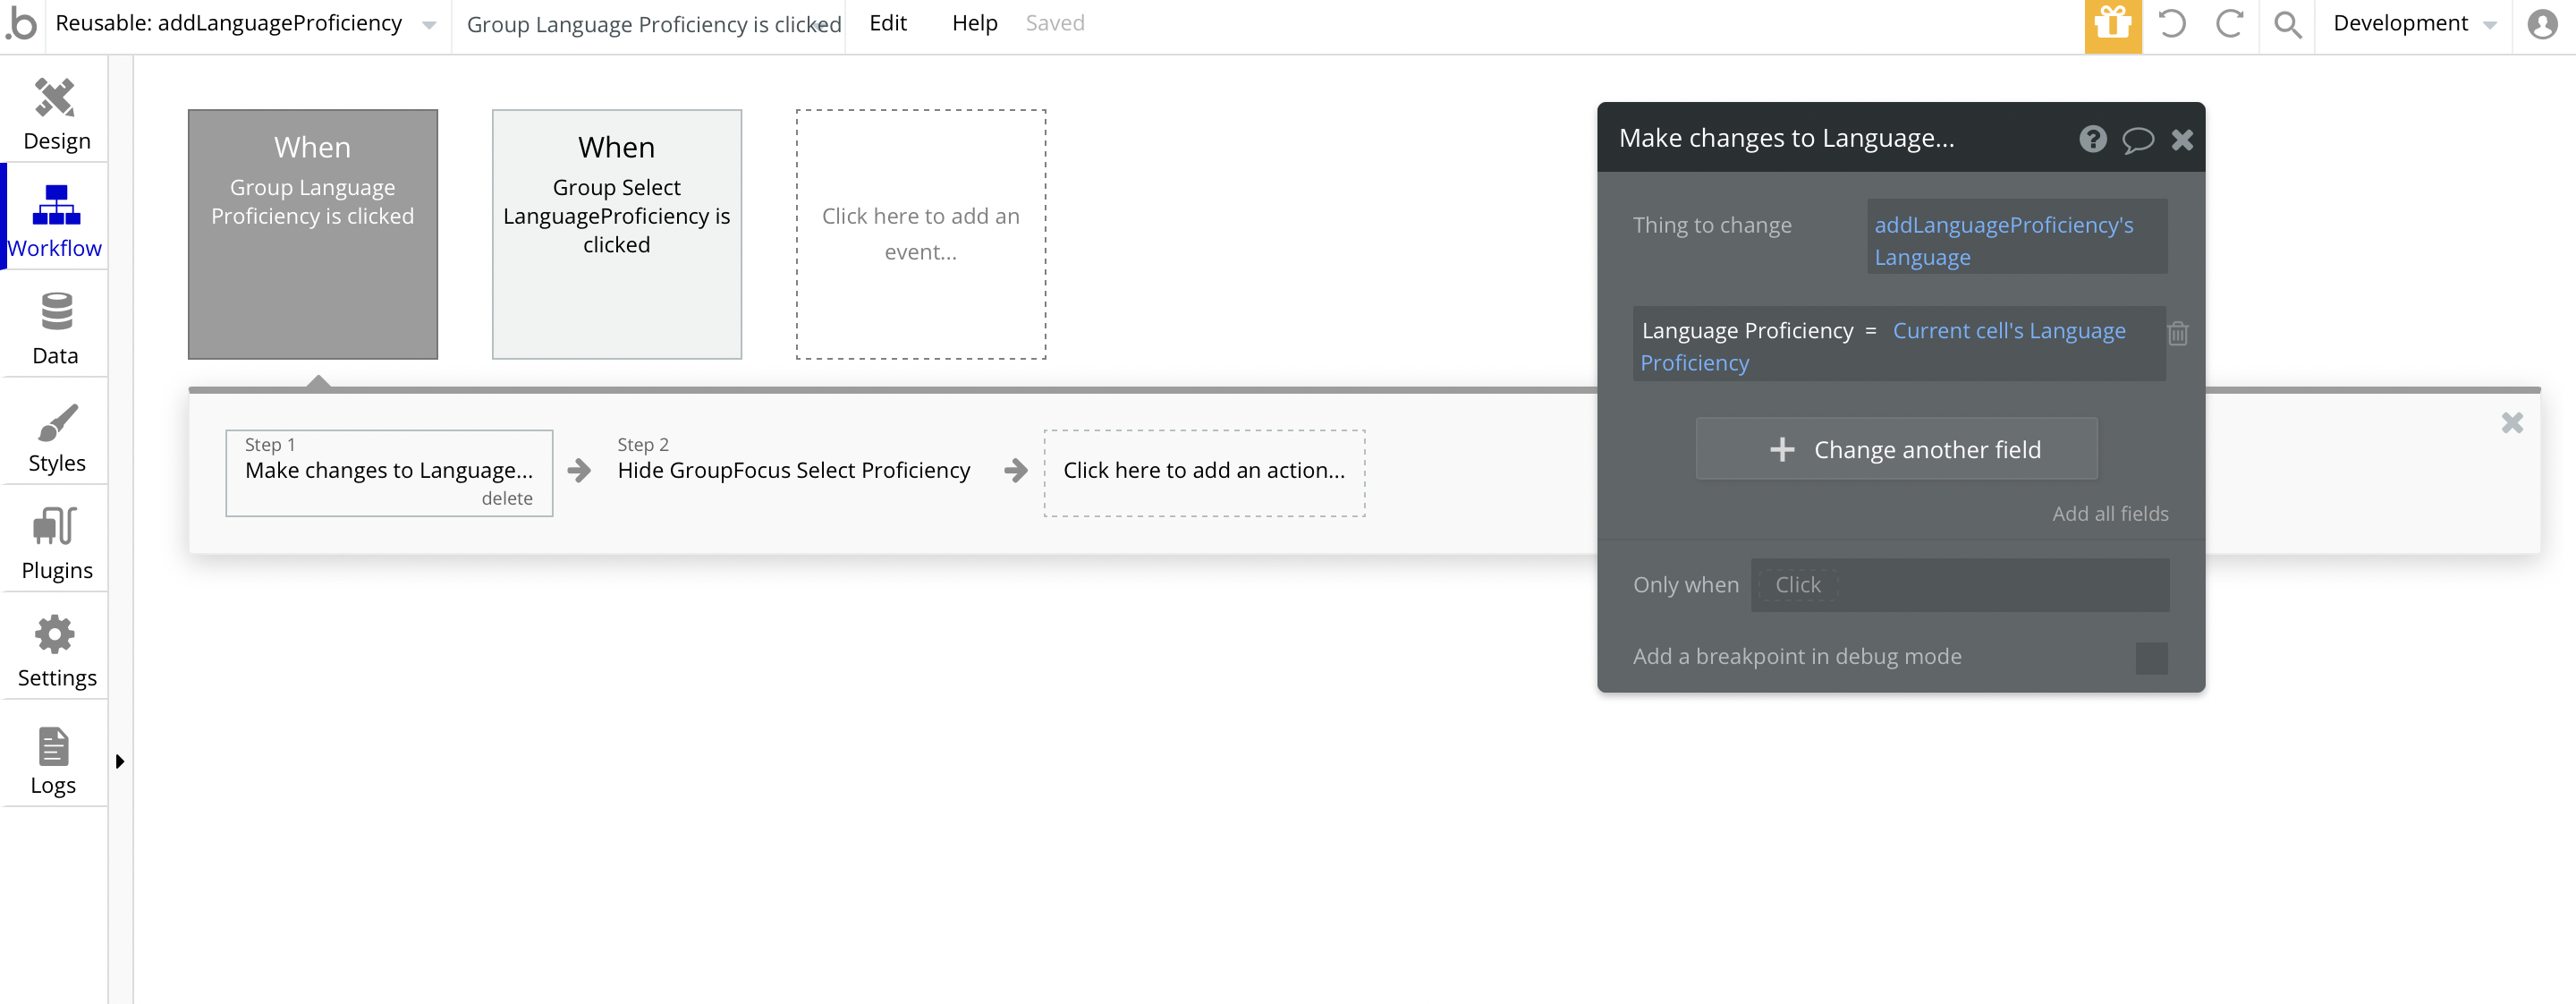The height and width of the screenshot is (1004, 2576).
Task: Enable breakpoint in debug mode checkbox
Action: pyautogui.click(x=2151, y=657)
